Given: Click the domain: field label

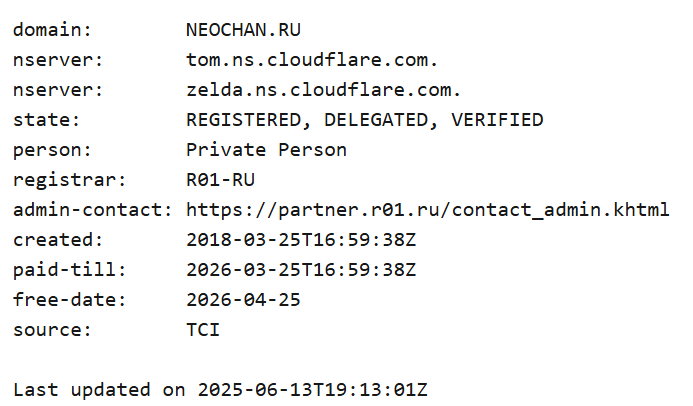Looking at the screenshot, I should pyautogui.click(x=52, y=30).
